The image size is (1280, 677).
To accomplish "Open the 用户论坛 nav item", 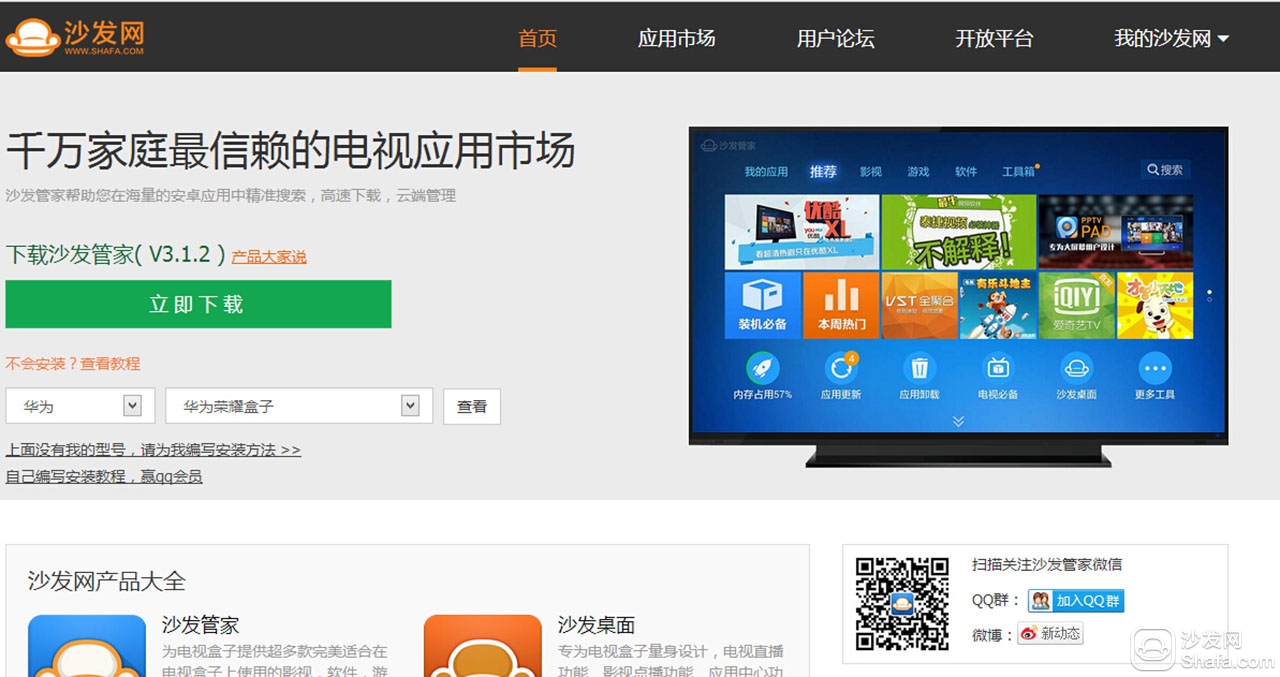I will (x=835, y=38).
